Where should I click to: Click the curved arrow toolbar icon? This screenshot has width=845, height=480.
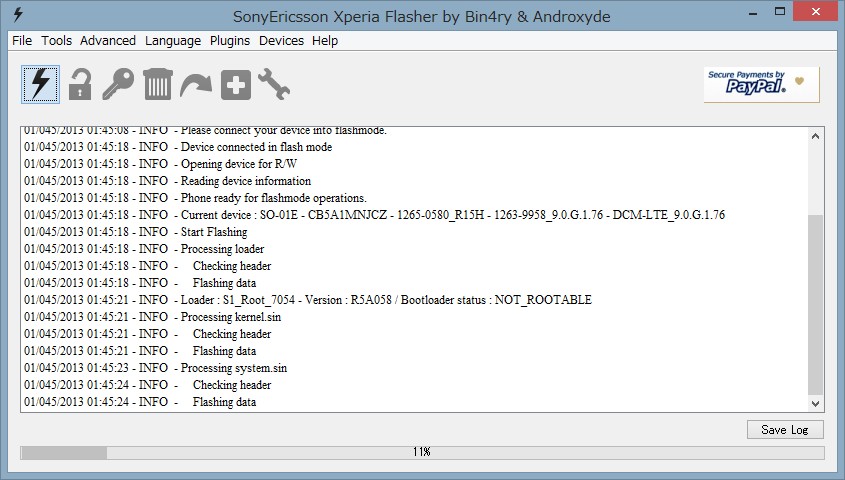[x=196, y=85]
